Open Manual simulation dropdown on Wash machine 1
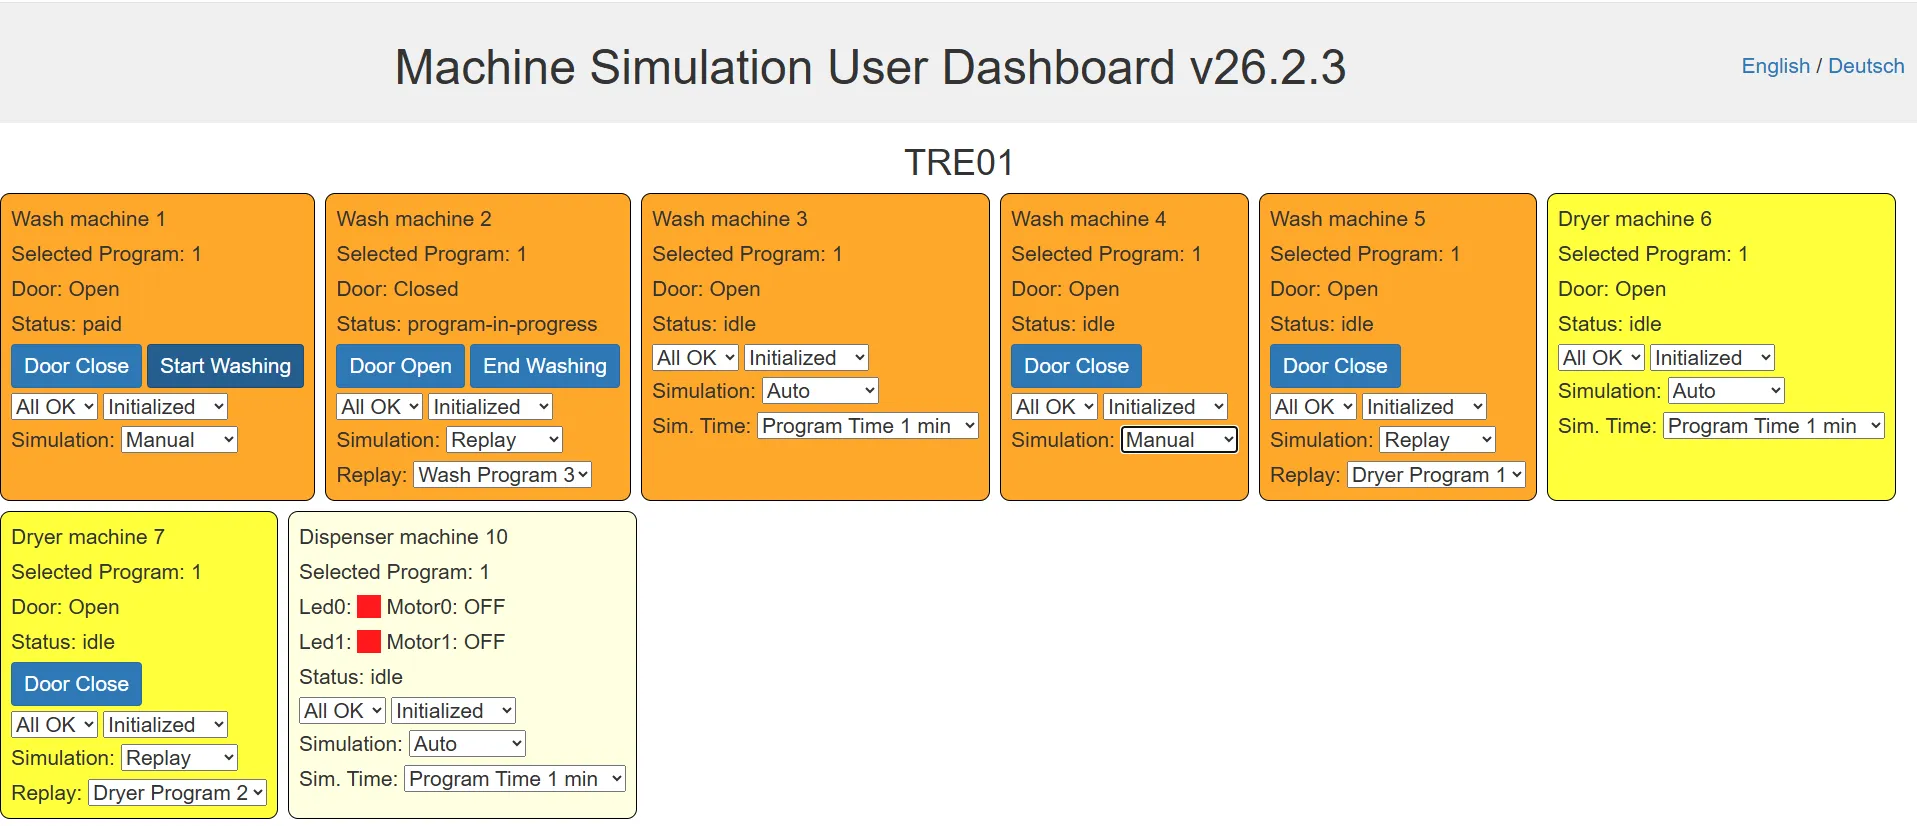Viewport: 1917px width, 826px height. click(180, 440)
